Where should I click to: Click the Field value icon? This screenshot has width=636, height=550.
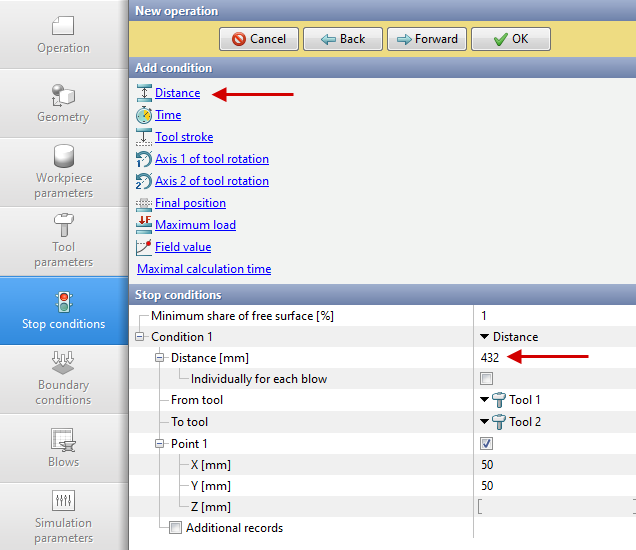pyautogui.click(x=144, y=247)
